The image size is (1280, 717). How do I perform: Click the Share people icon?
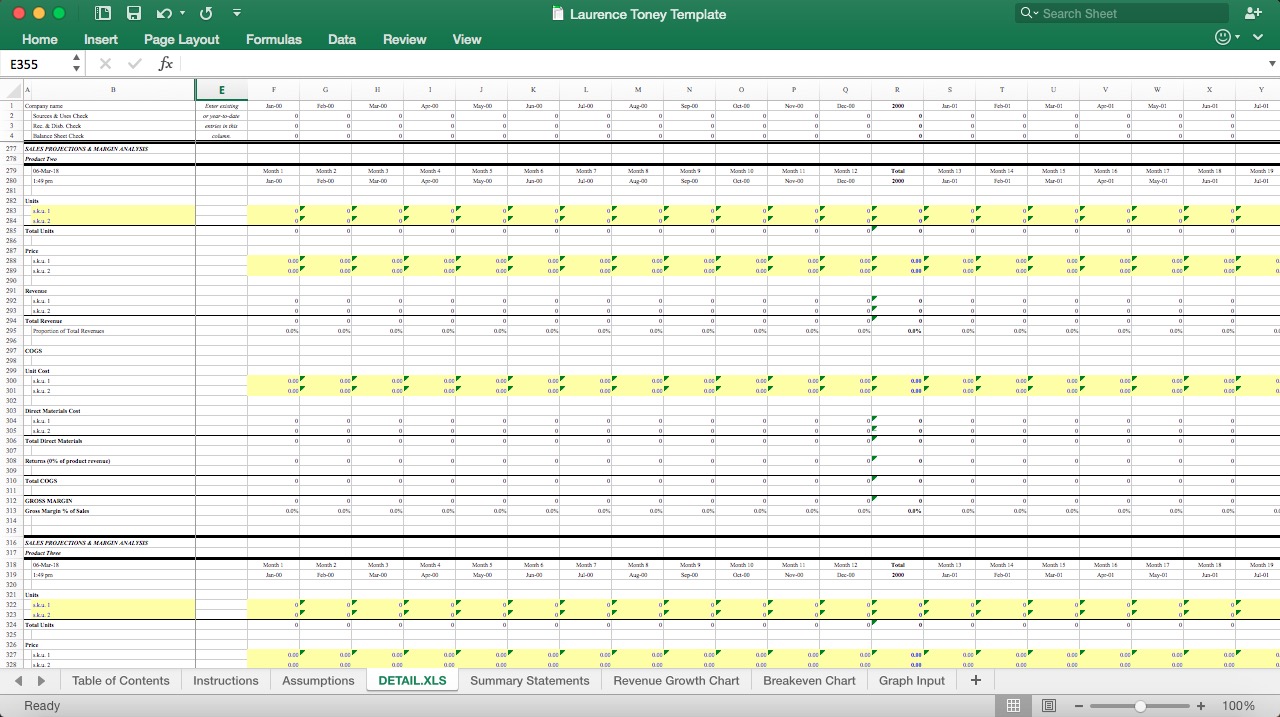pyautogui.click(x=1254, y=13)
